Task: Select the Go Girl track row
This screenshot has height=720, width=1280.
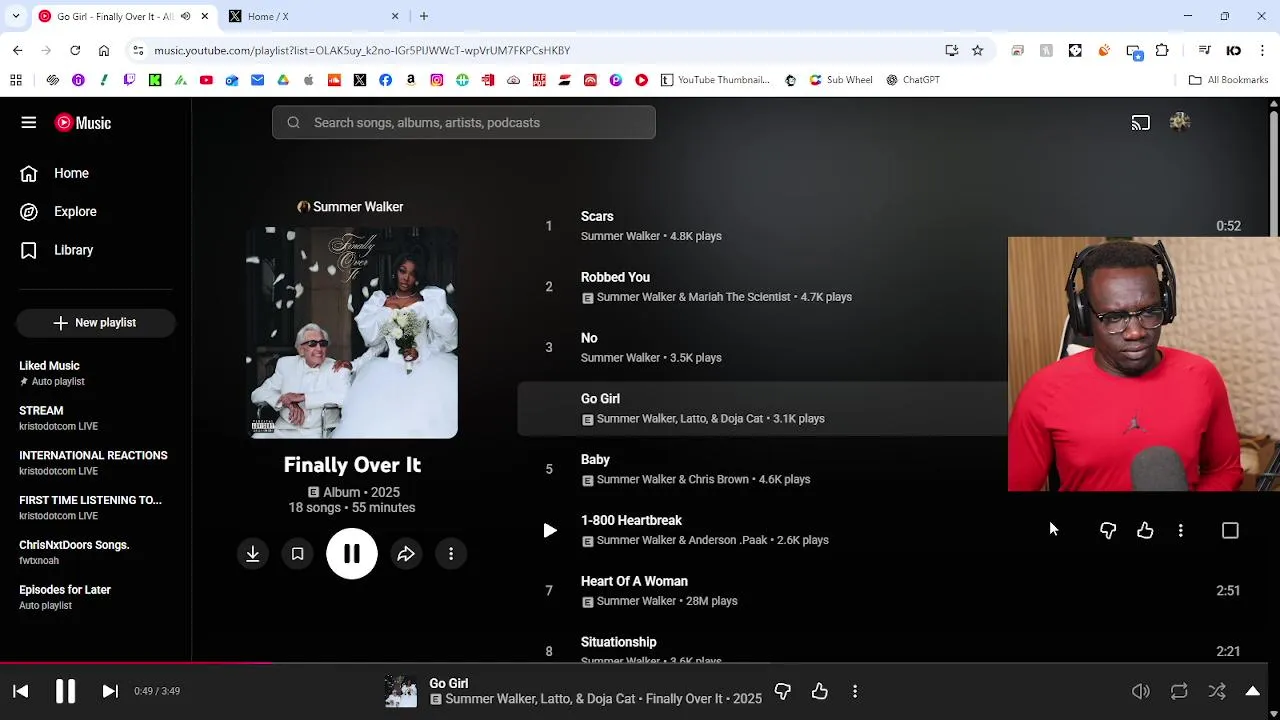Action: coord(762,409)
